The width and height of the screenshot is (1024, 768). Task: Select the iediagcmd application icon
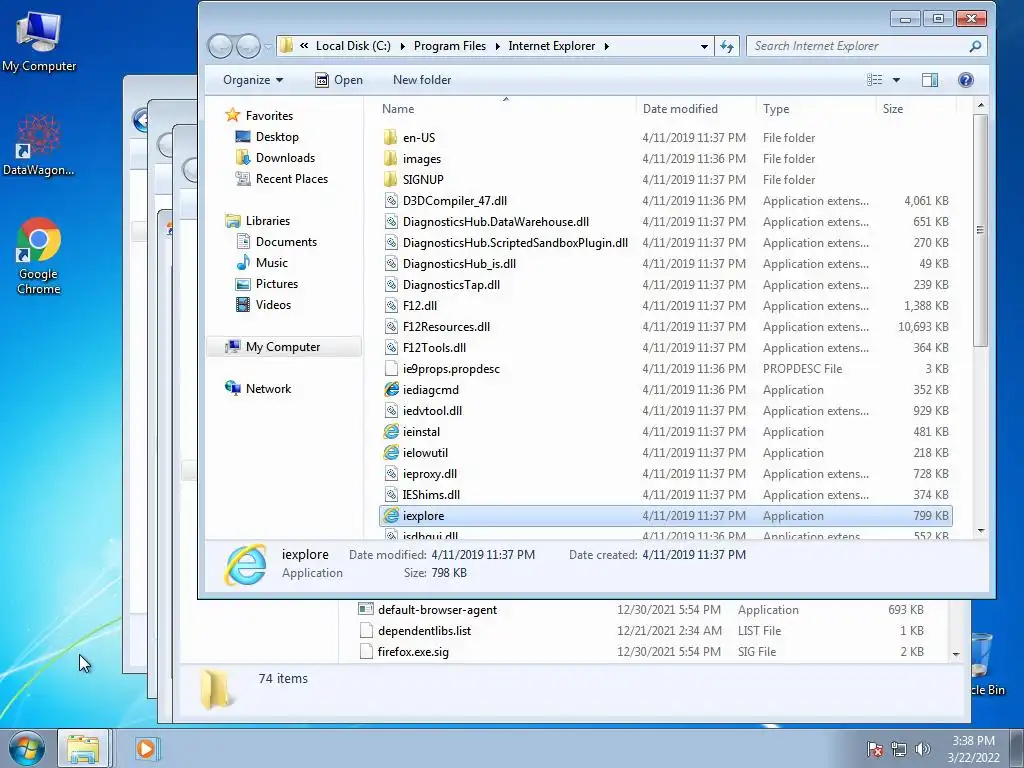(x=391, y=390)
